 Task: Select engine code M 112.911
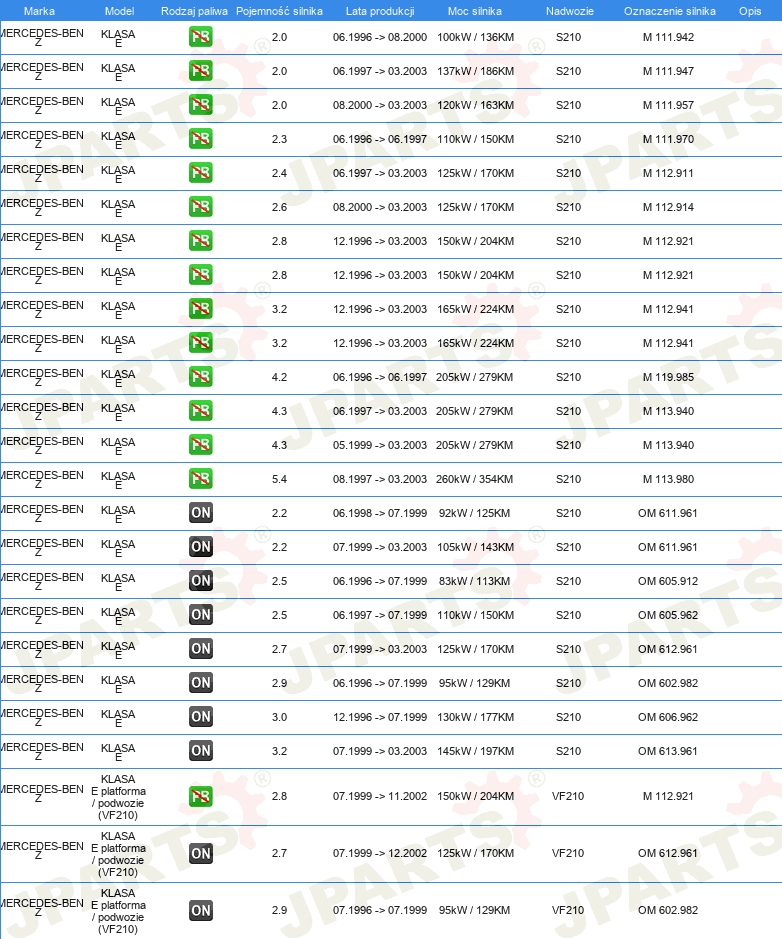pos(668,173)
